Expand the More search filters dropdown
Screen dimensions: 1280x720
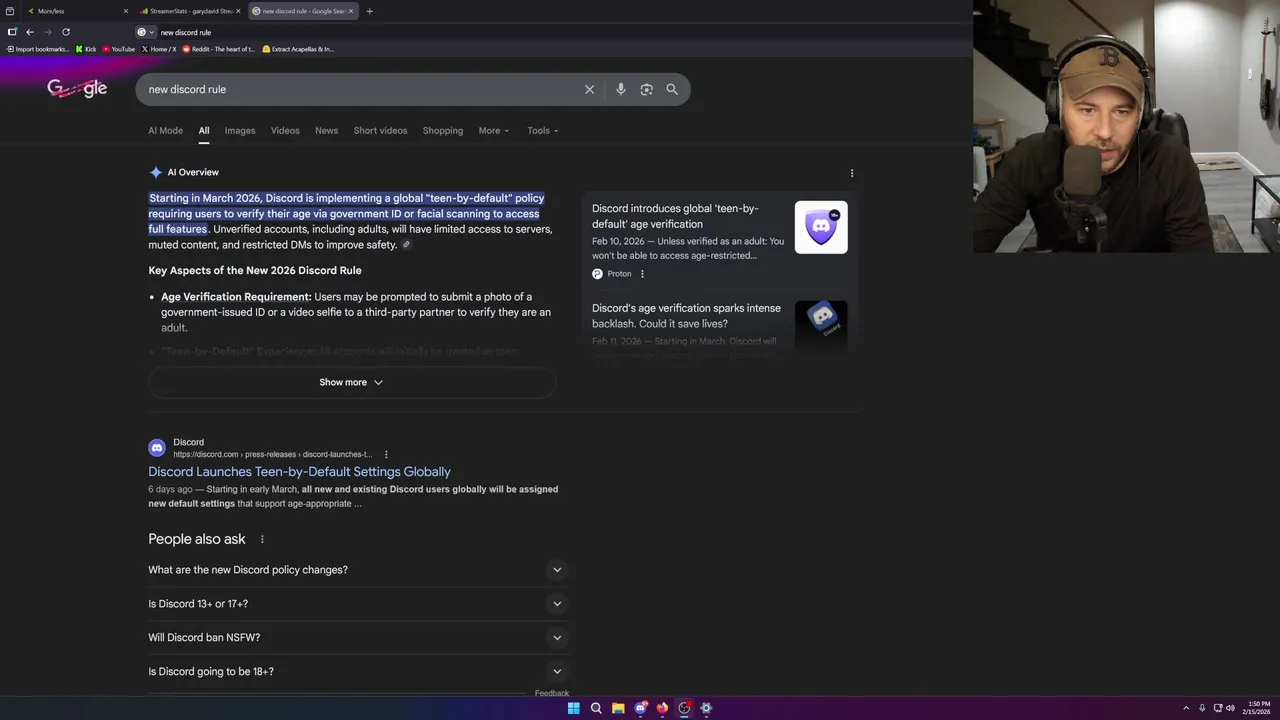[x=494, y=131]
